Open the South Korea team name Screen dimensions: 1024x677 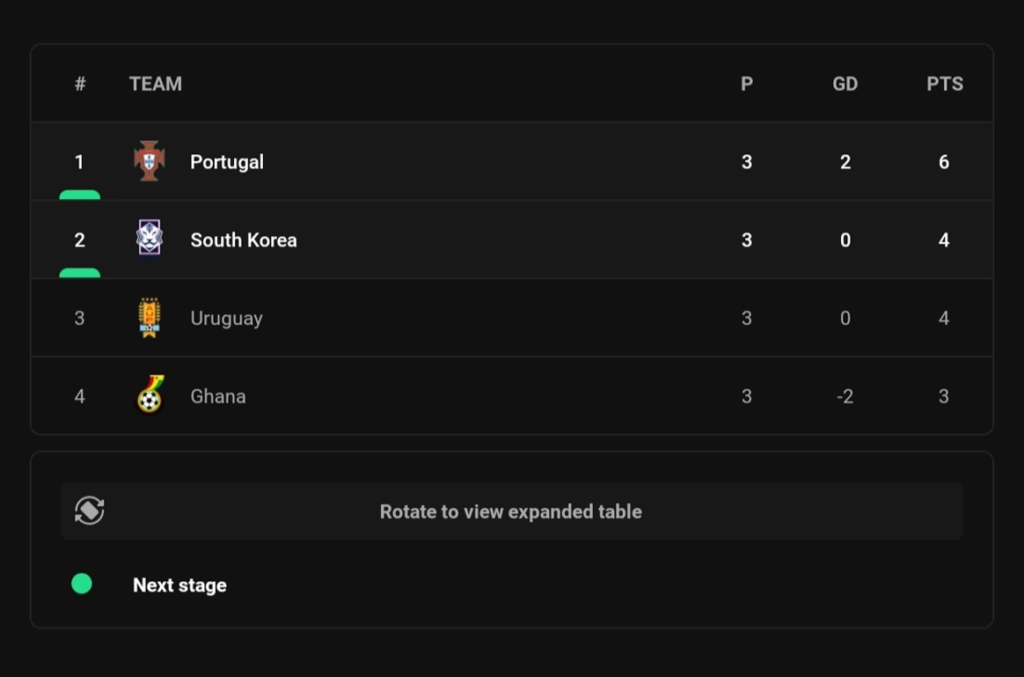click(244, 240)
